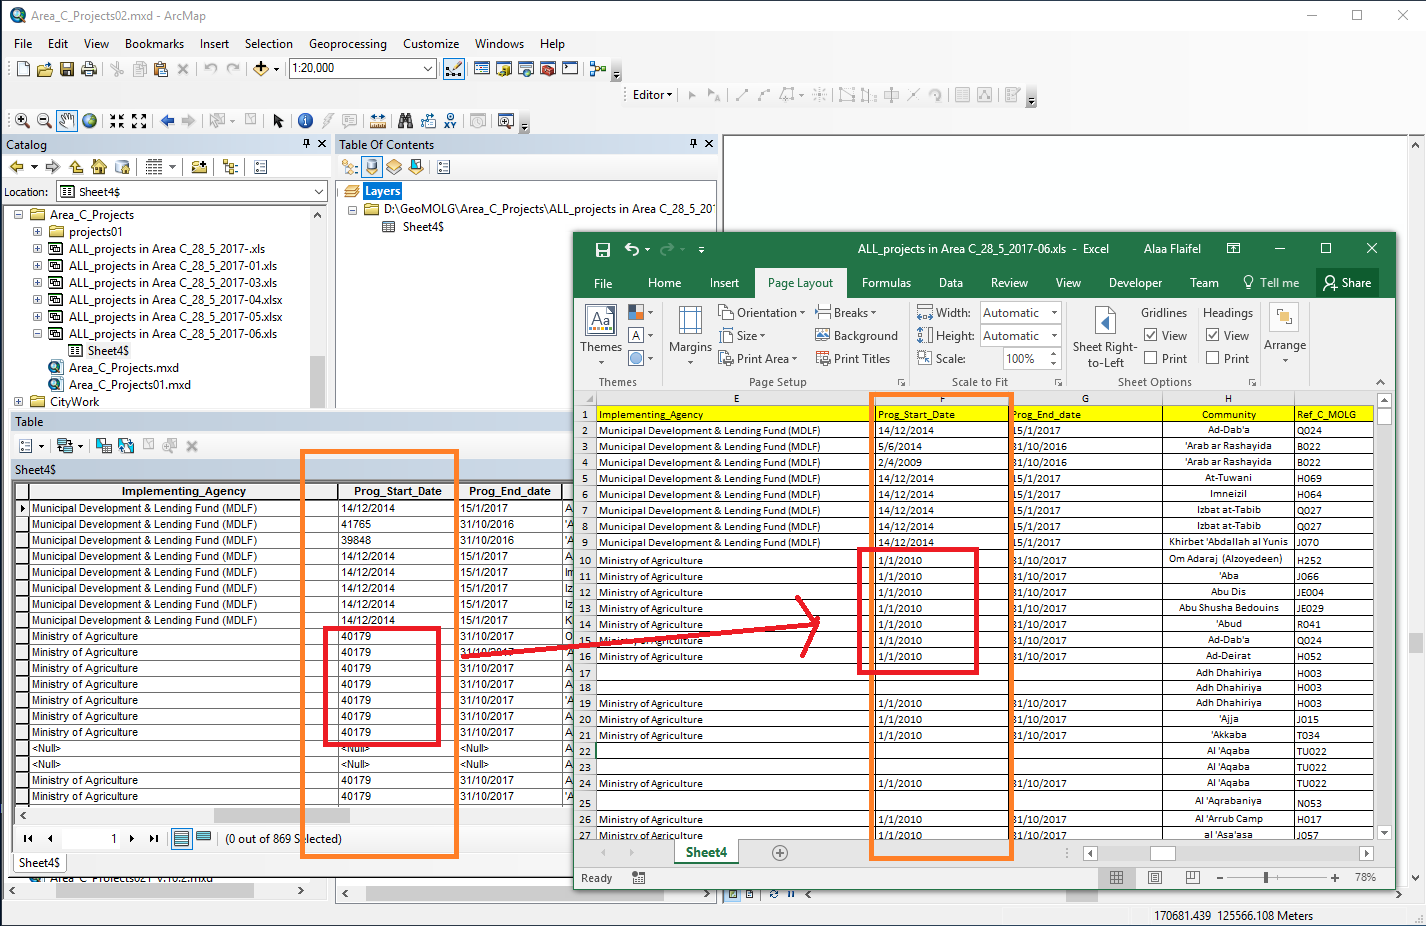Open the Geoprocessing menu in ArcMap

348,44
